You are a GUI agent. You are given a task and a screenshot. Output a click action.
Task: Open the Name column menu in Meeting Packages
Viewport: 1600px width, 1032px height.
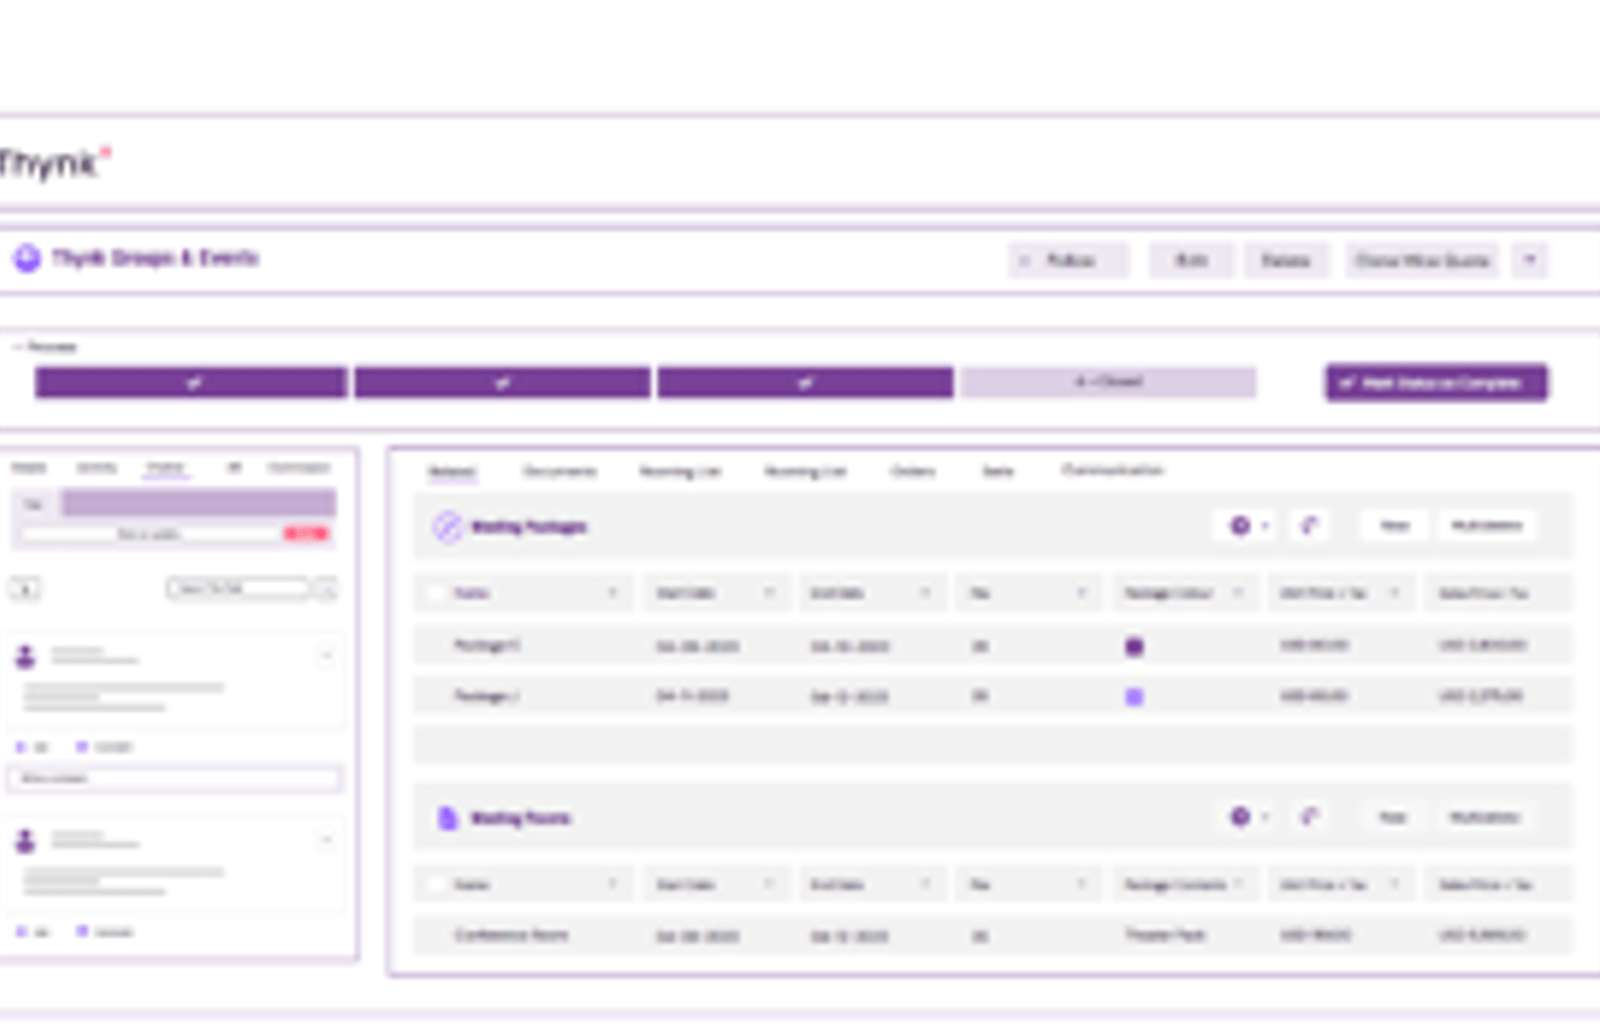click(612, 593)
